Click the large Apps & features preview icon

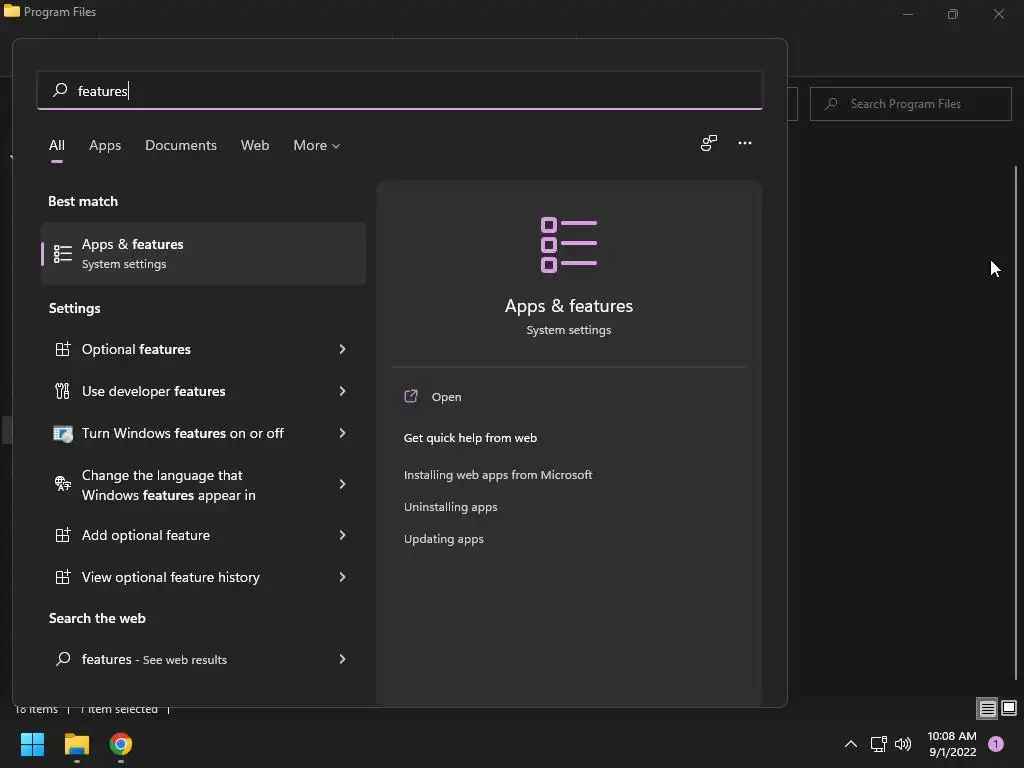pos(569,245)
